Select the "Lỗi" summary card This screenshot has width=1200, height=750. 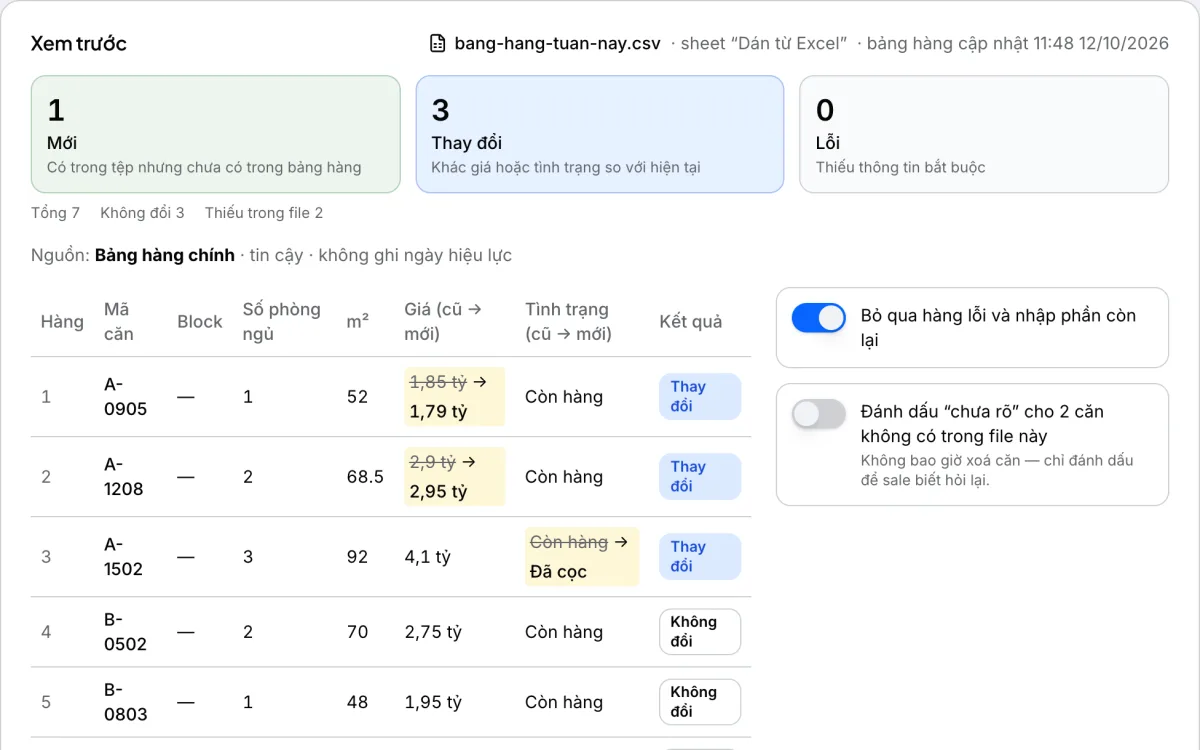pos(984,134)
